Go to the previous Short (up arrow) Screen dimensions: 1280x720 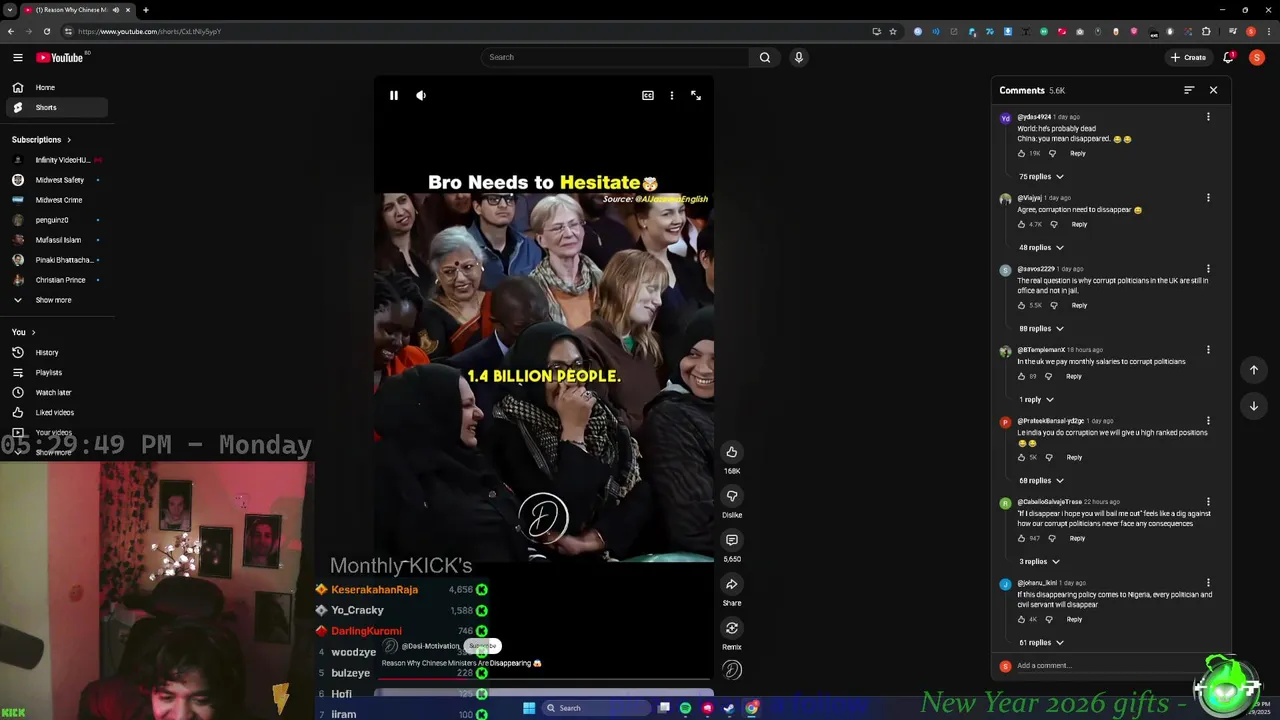1254,370
